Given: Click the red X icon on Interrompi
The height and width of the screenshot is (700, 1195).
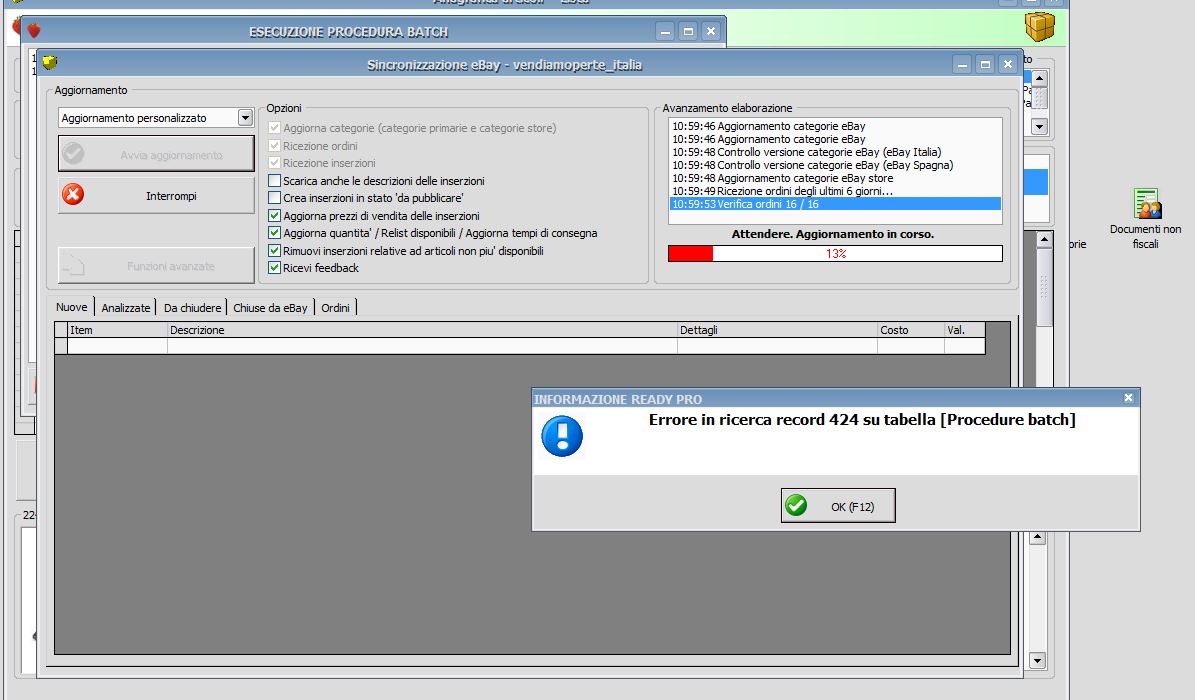Looking at the screenshot, I should 73,194.
